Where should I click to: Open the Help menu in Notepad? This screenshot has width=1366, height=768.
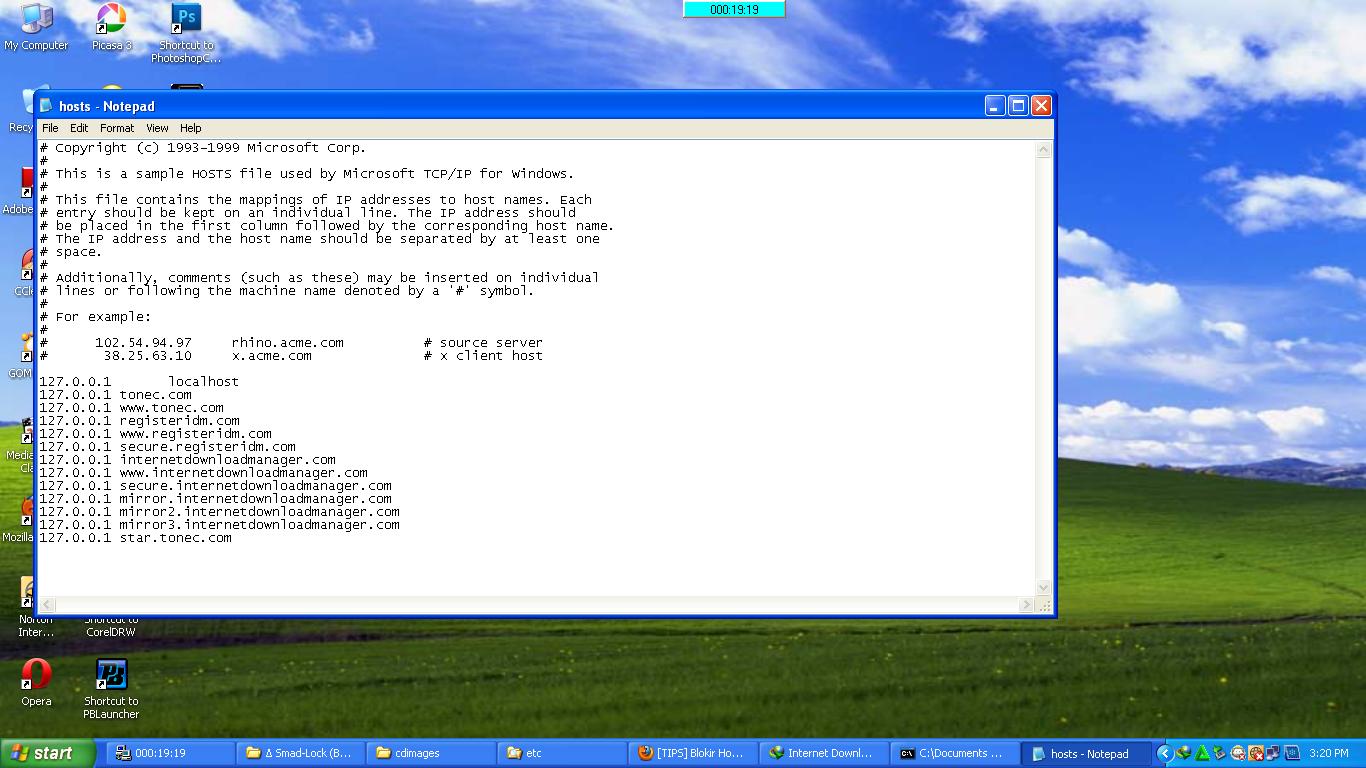190,128
